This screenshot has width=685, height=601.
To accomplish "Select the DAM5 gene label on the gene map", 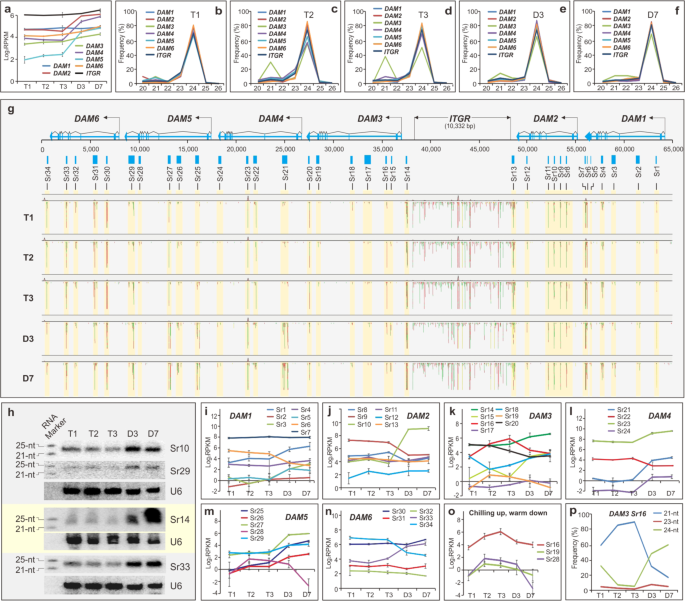I will (x=180, y=118).
